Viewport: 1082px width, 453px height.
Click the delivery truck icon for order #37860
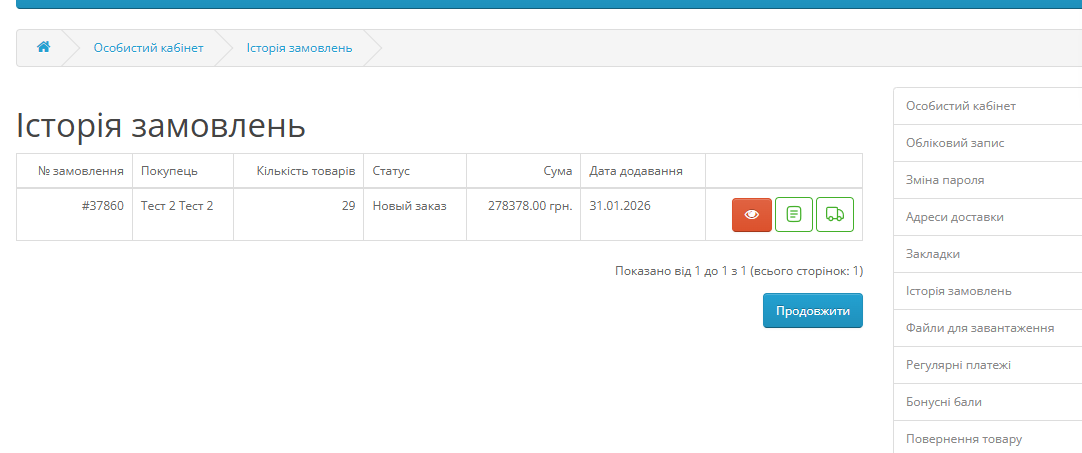pos(835,215)
